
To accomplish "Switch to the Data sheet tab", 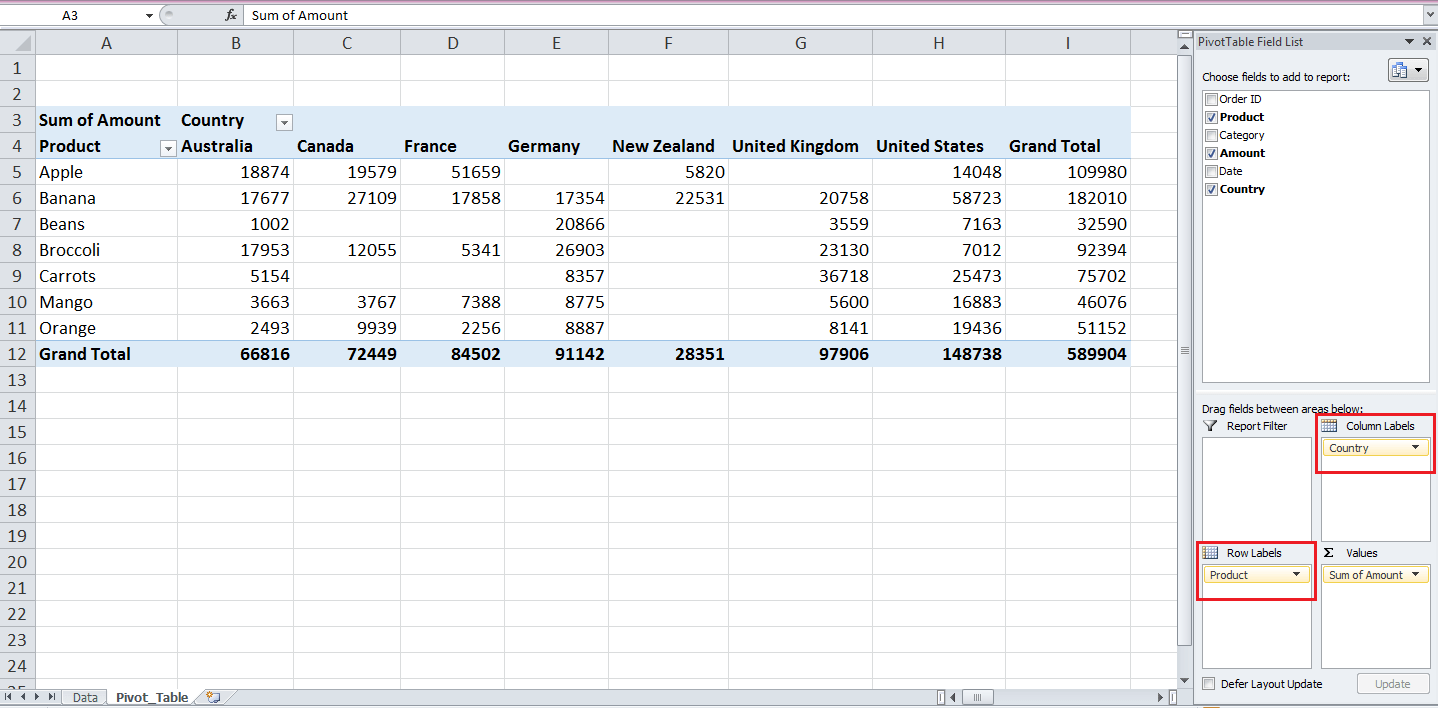I will pyautogui.click(x=85, y=697).
